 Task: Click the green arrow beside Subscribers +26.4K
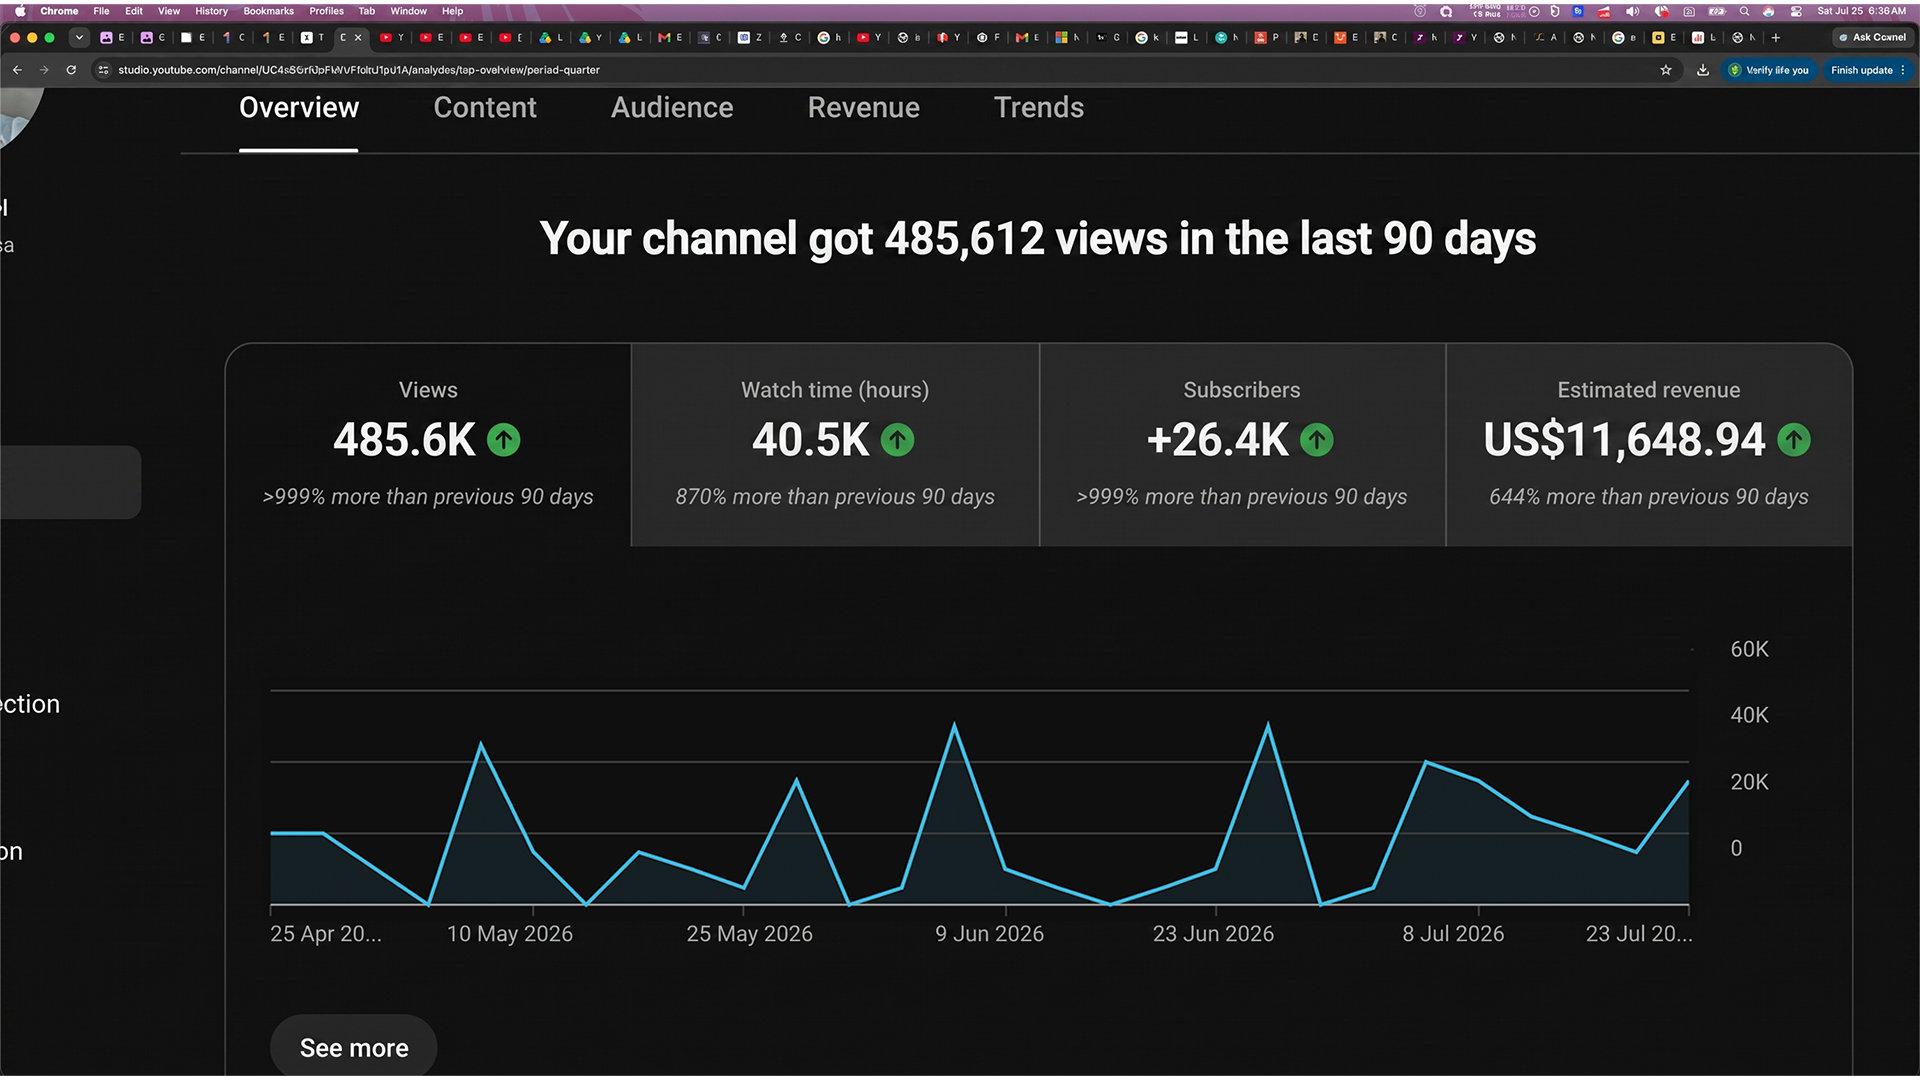pyautogui.click(x=1317, y=440)
